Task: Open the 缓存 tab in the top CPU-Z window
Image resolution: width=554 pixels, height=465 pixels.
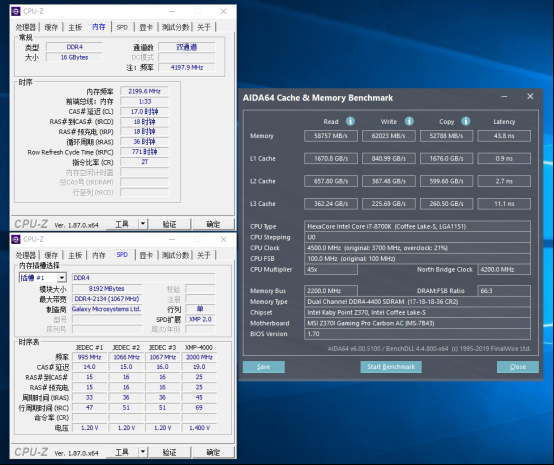Action: click(51, 27)
